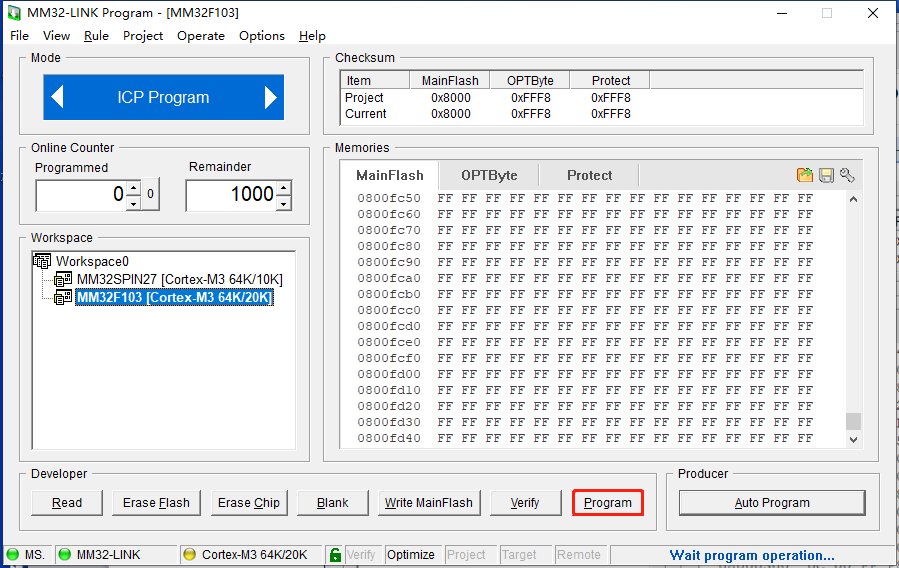Click the memory view scrollbar thumb
Screen dimensions: 899x568
click(x=853, y=421)
